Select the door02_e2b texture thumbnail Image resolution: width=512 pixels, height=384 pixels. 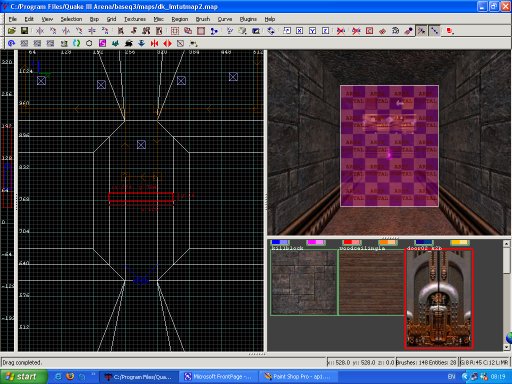439,299
